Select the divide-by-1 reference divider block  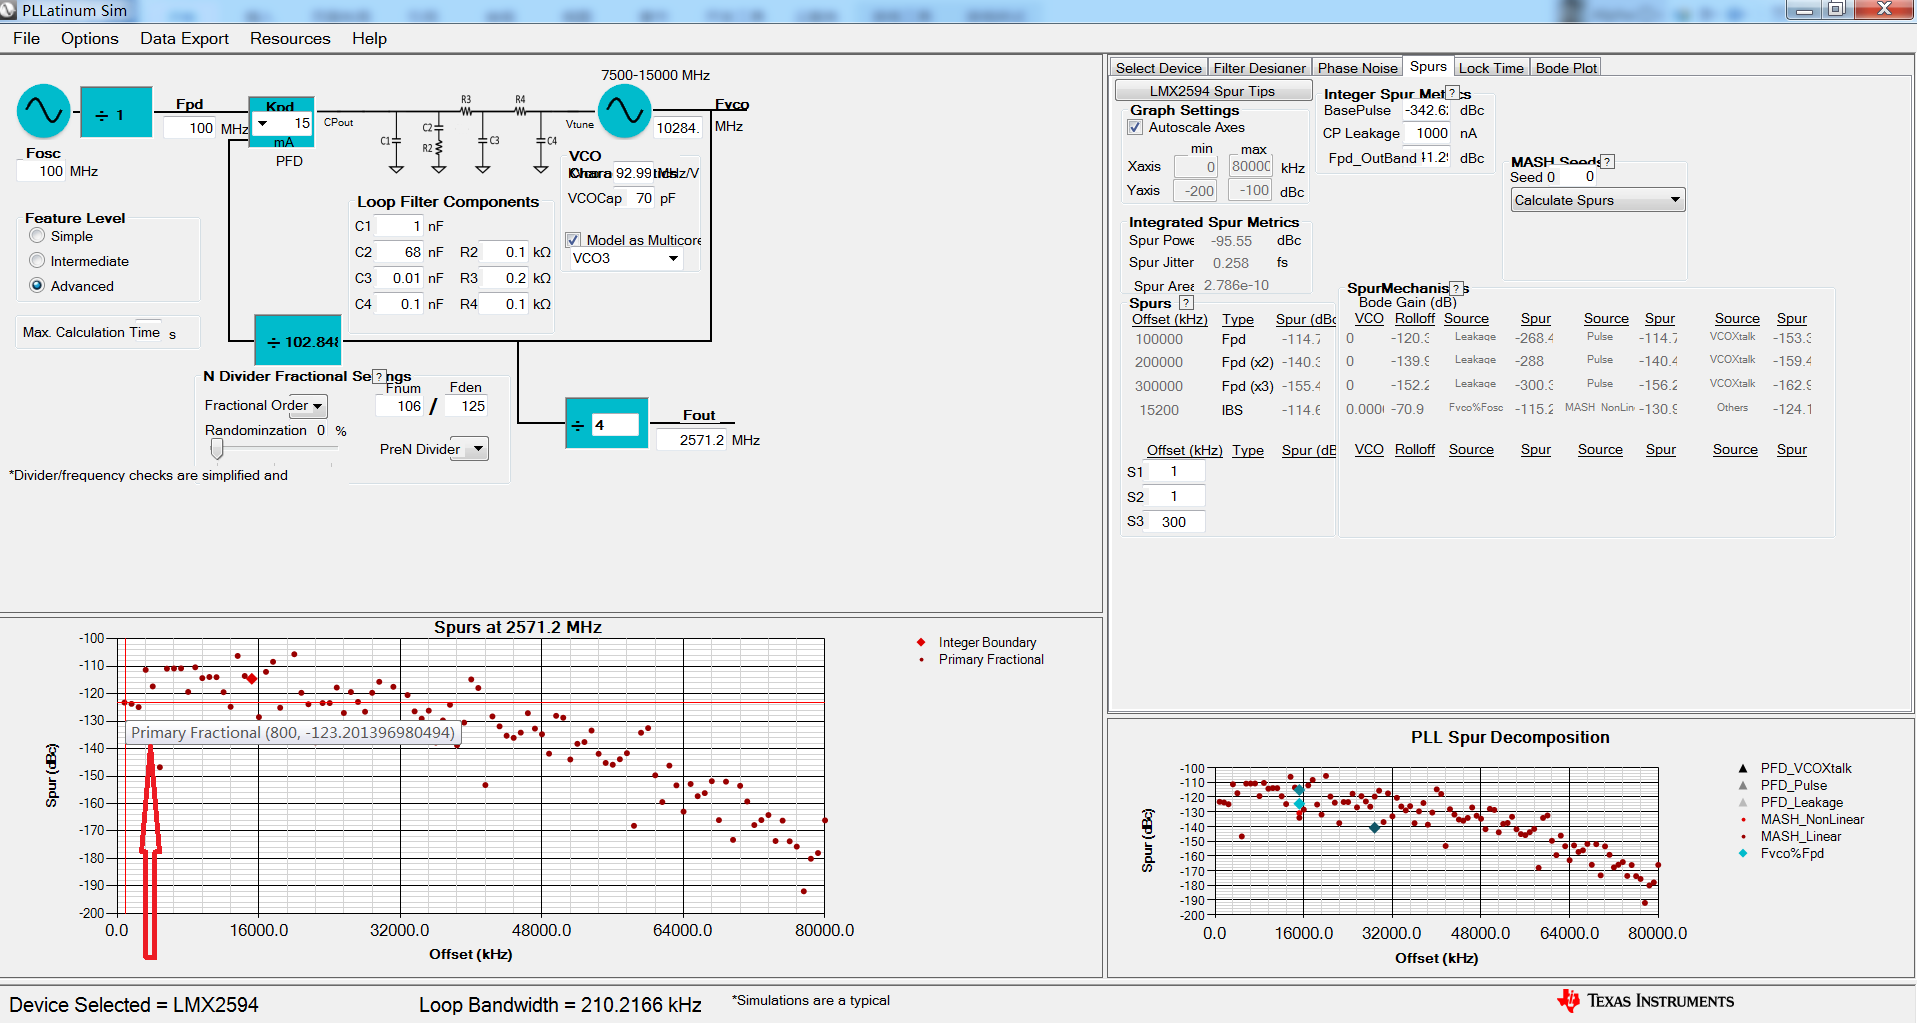(x=116, y=112)
